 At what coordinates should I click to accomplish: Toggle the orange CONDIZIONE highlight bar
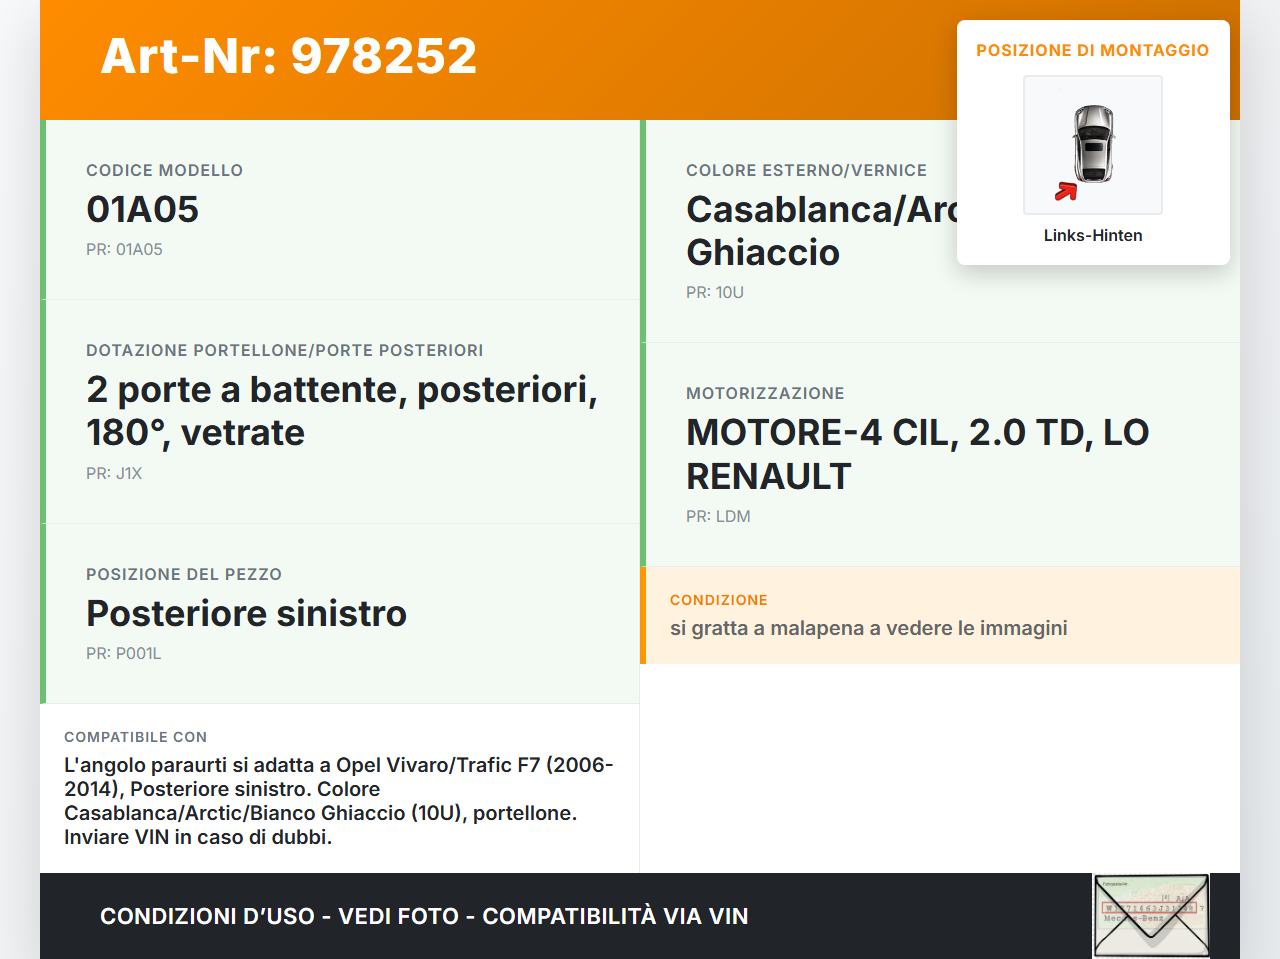(x=644, y=615)
